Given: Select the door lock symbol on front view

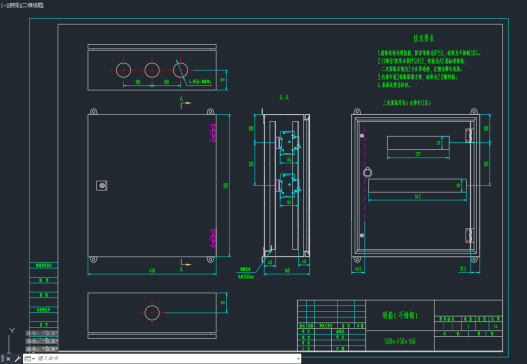Looking at the screenshot, I should click(x=102, y=186).
